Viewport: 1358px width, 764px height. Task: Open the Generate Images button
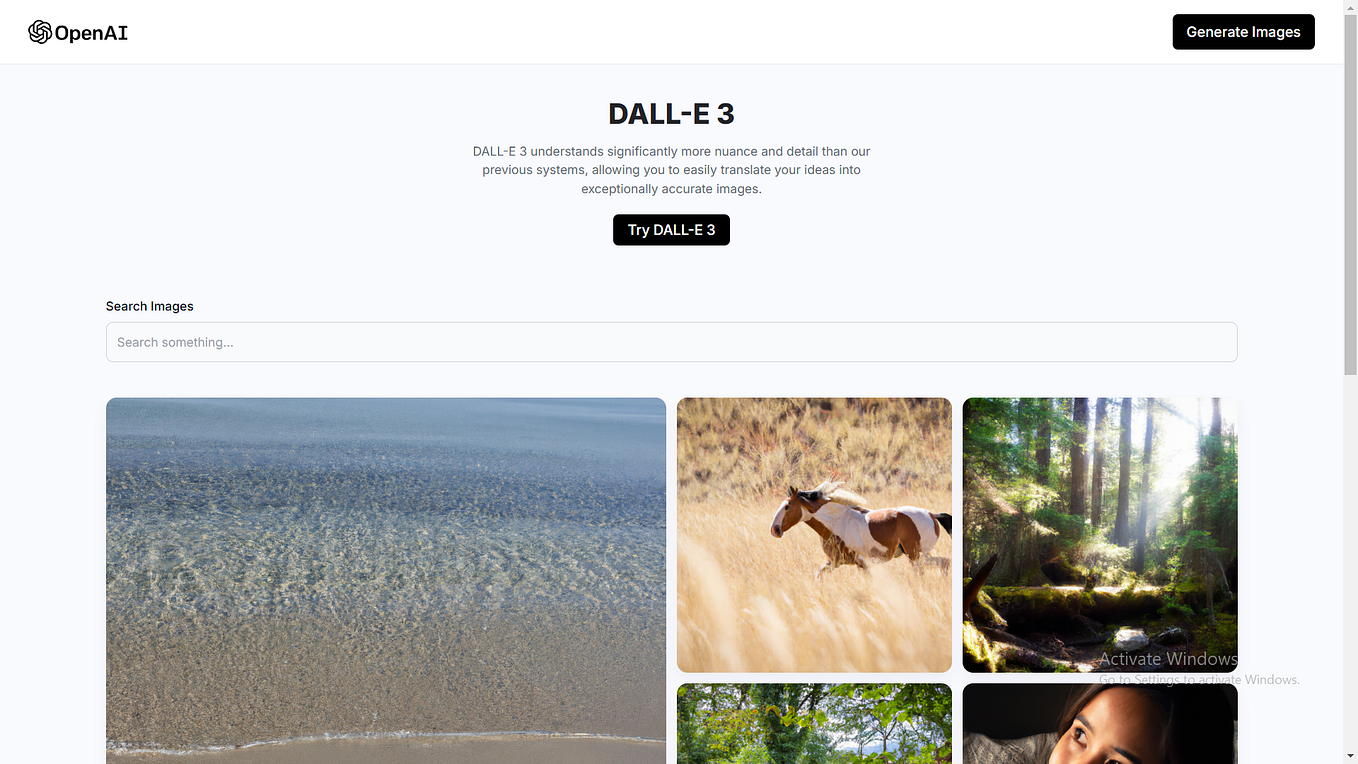[1243, 32]
